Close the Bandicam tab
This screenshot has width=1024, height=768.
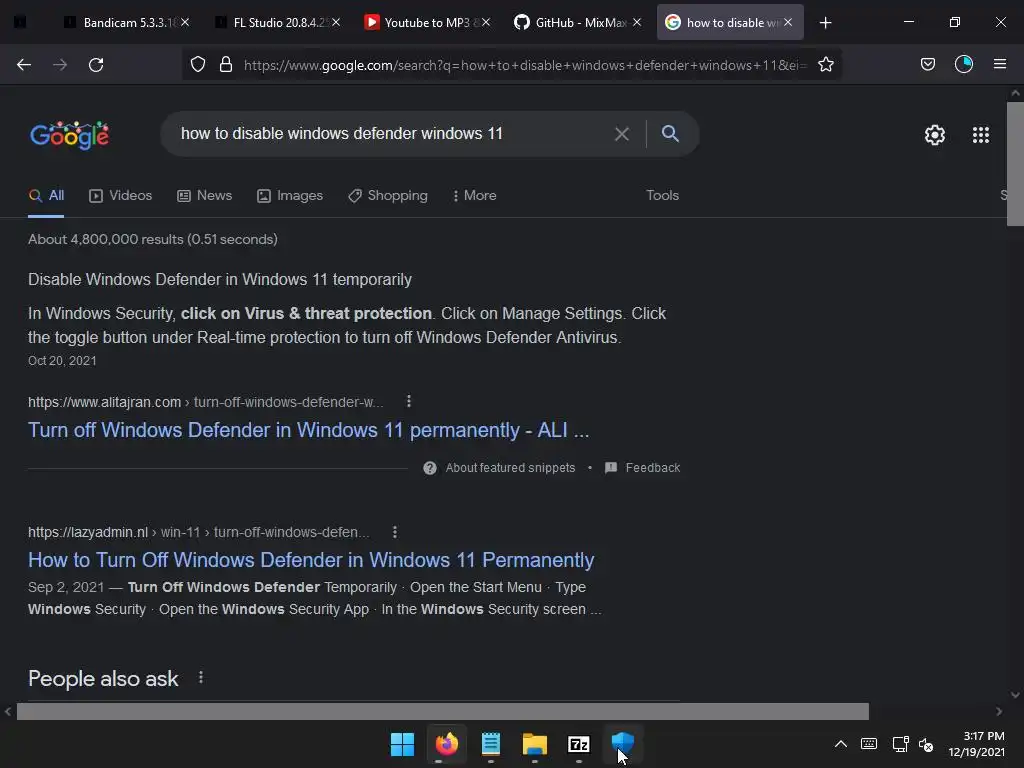[185, 23]
